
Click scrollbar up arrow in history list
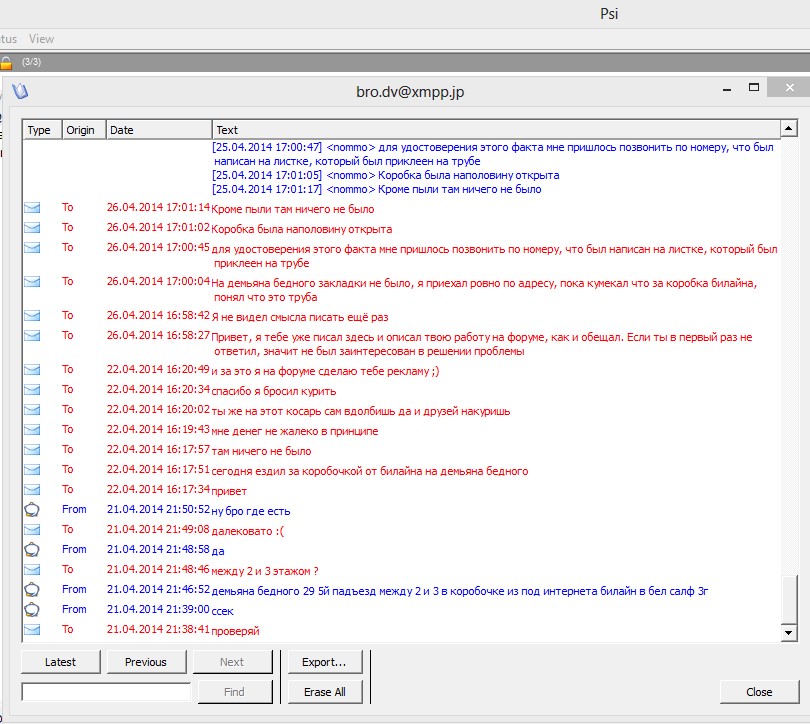pyautogui.click(x=789, y=128)
